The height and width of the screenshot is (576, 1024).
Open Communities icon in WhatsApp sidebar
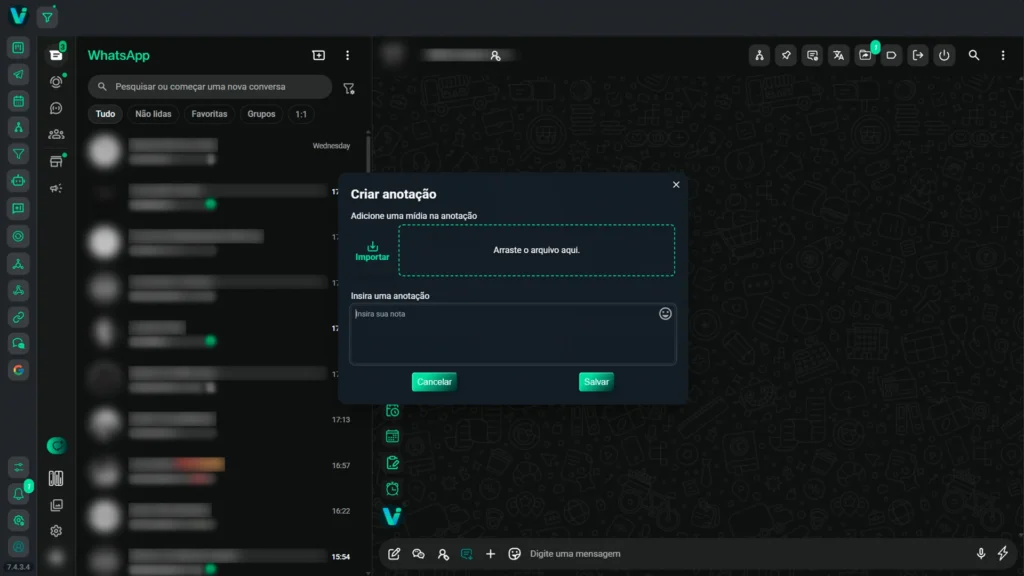point(56,134)
